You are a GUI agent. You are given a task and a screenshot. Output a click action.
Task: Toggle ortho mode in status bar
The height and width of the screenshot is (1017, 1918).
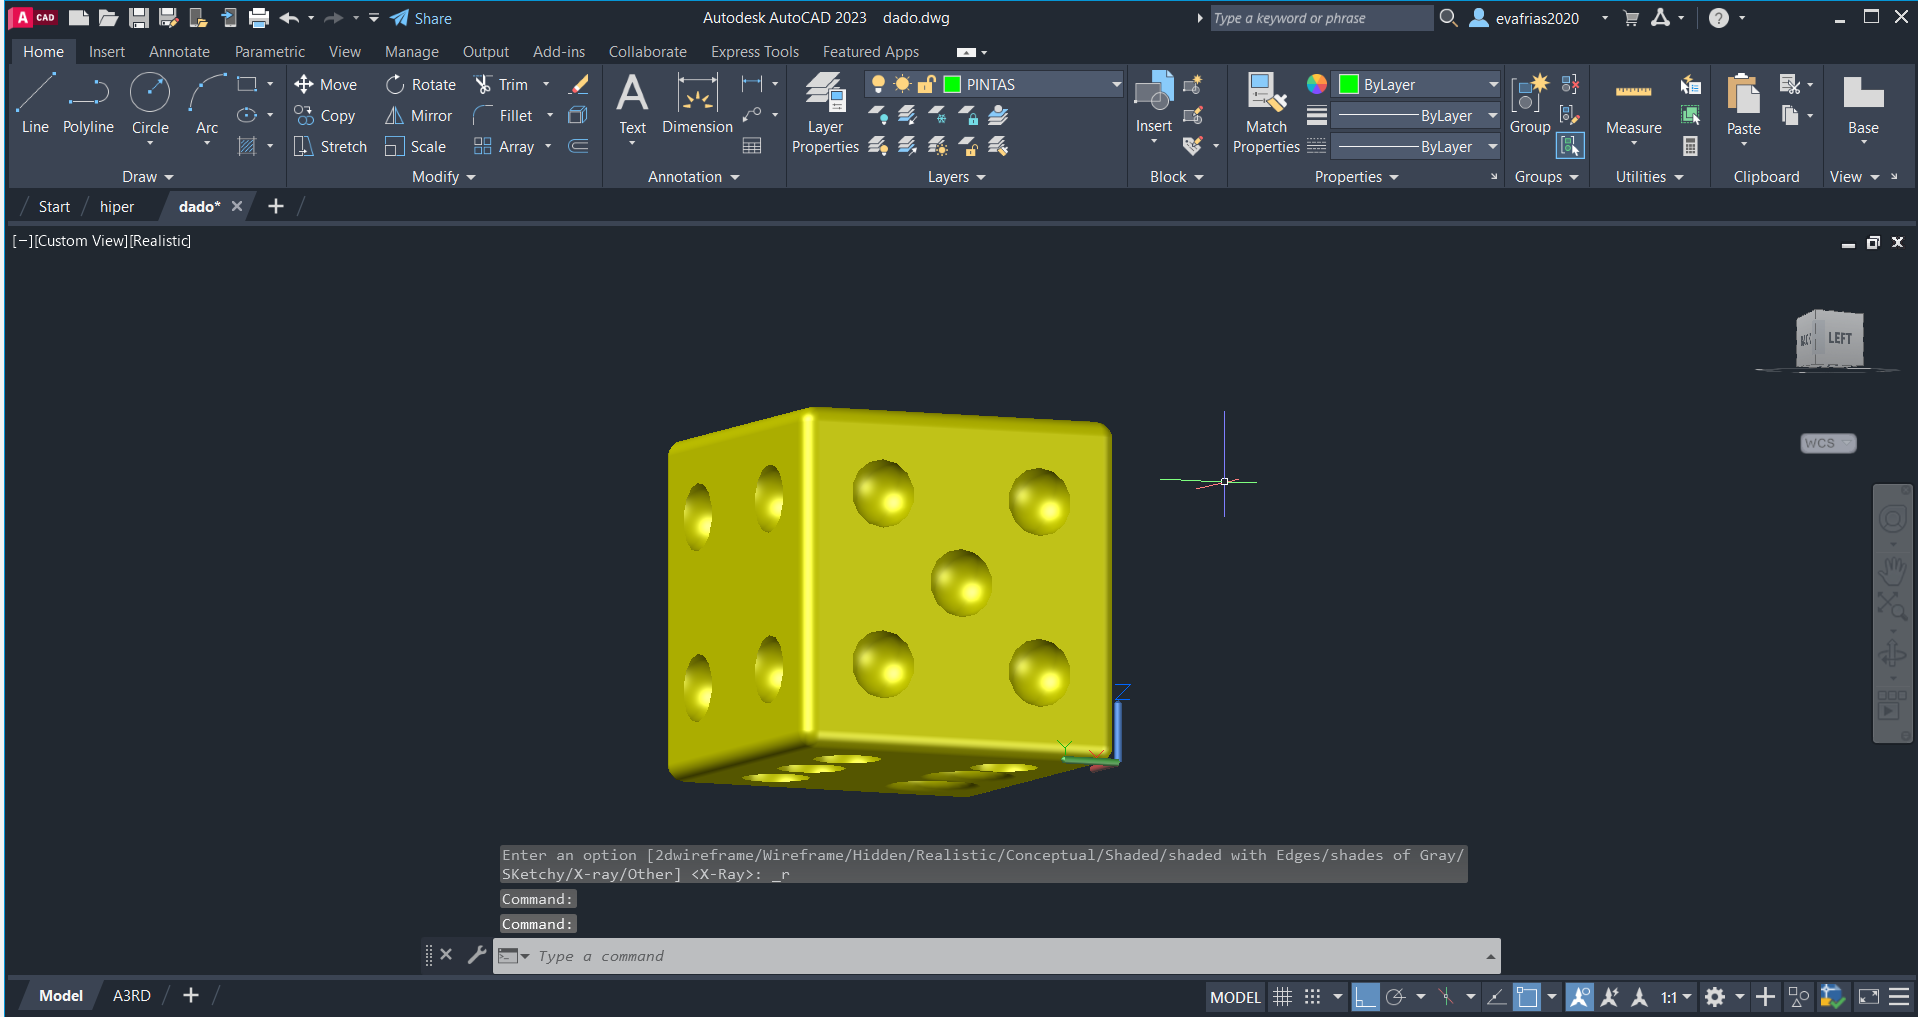point(1365,997)
